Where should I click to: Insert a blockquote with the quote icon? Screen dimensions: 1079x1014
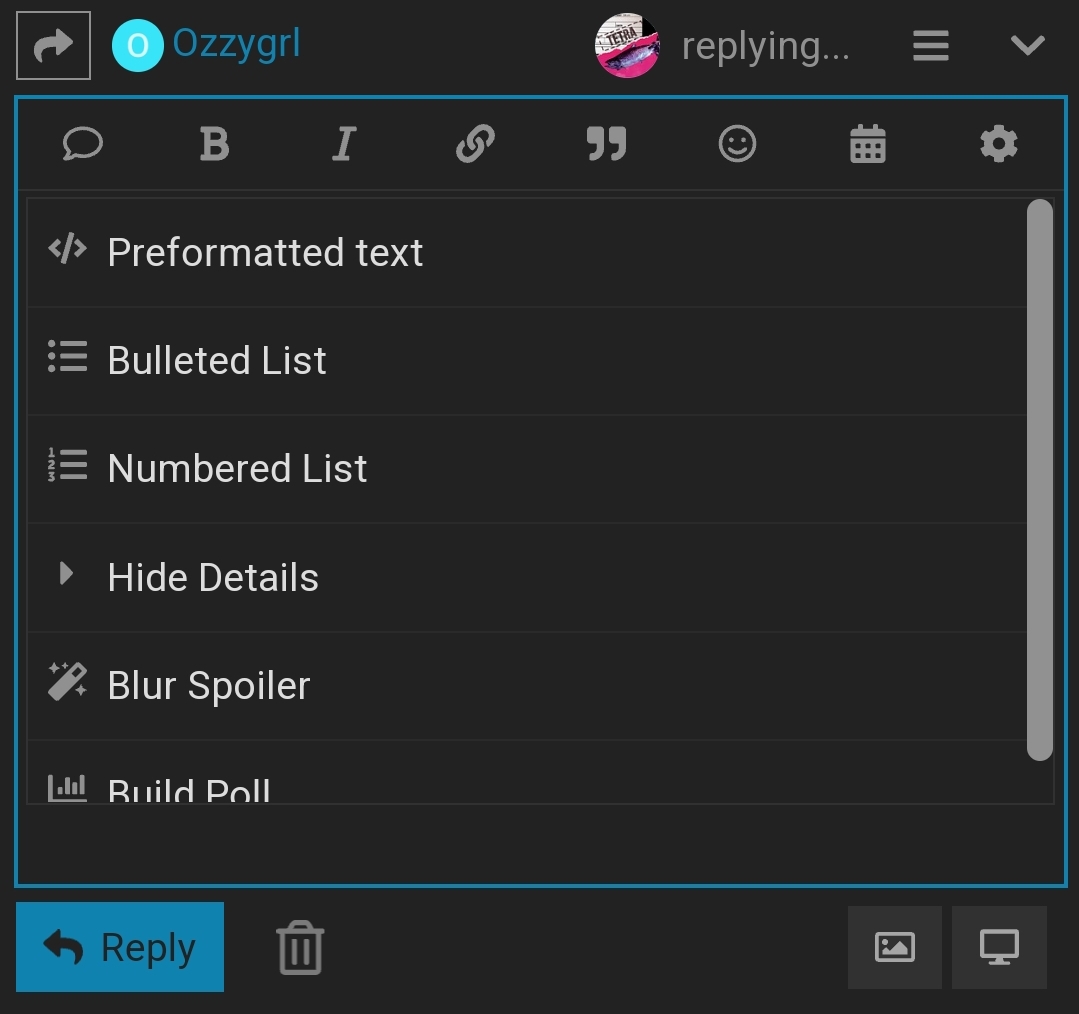[606, 145]
